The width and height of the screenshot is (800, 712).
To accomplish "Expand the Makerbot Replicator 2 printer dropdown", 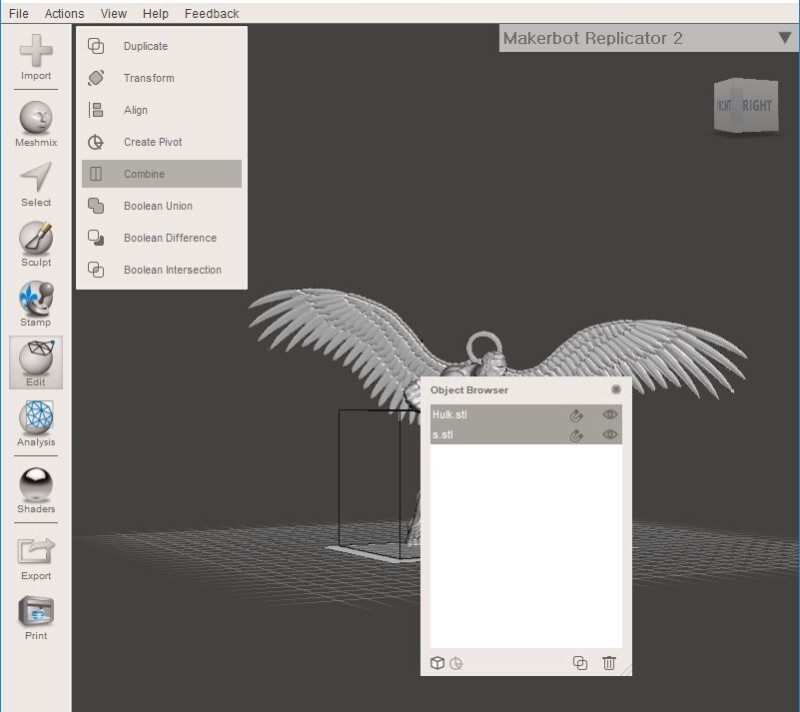I will [648, 38].
